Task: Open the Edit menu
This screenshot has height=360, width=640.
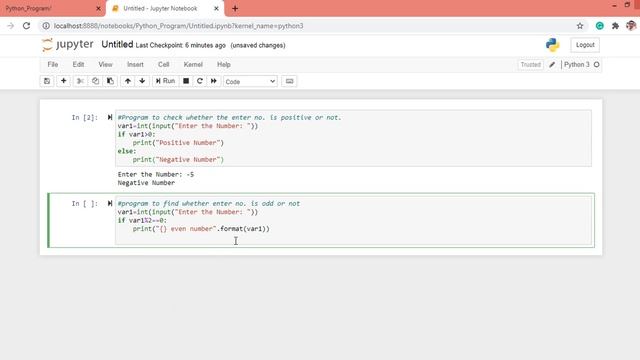Action: pyautogui.click(x=78, y=64)
